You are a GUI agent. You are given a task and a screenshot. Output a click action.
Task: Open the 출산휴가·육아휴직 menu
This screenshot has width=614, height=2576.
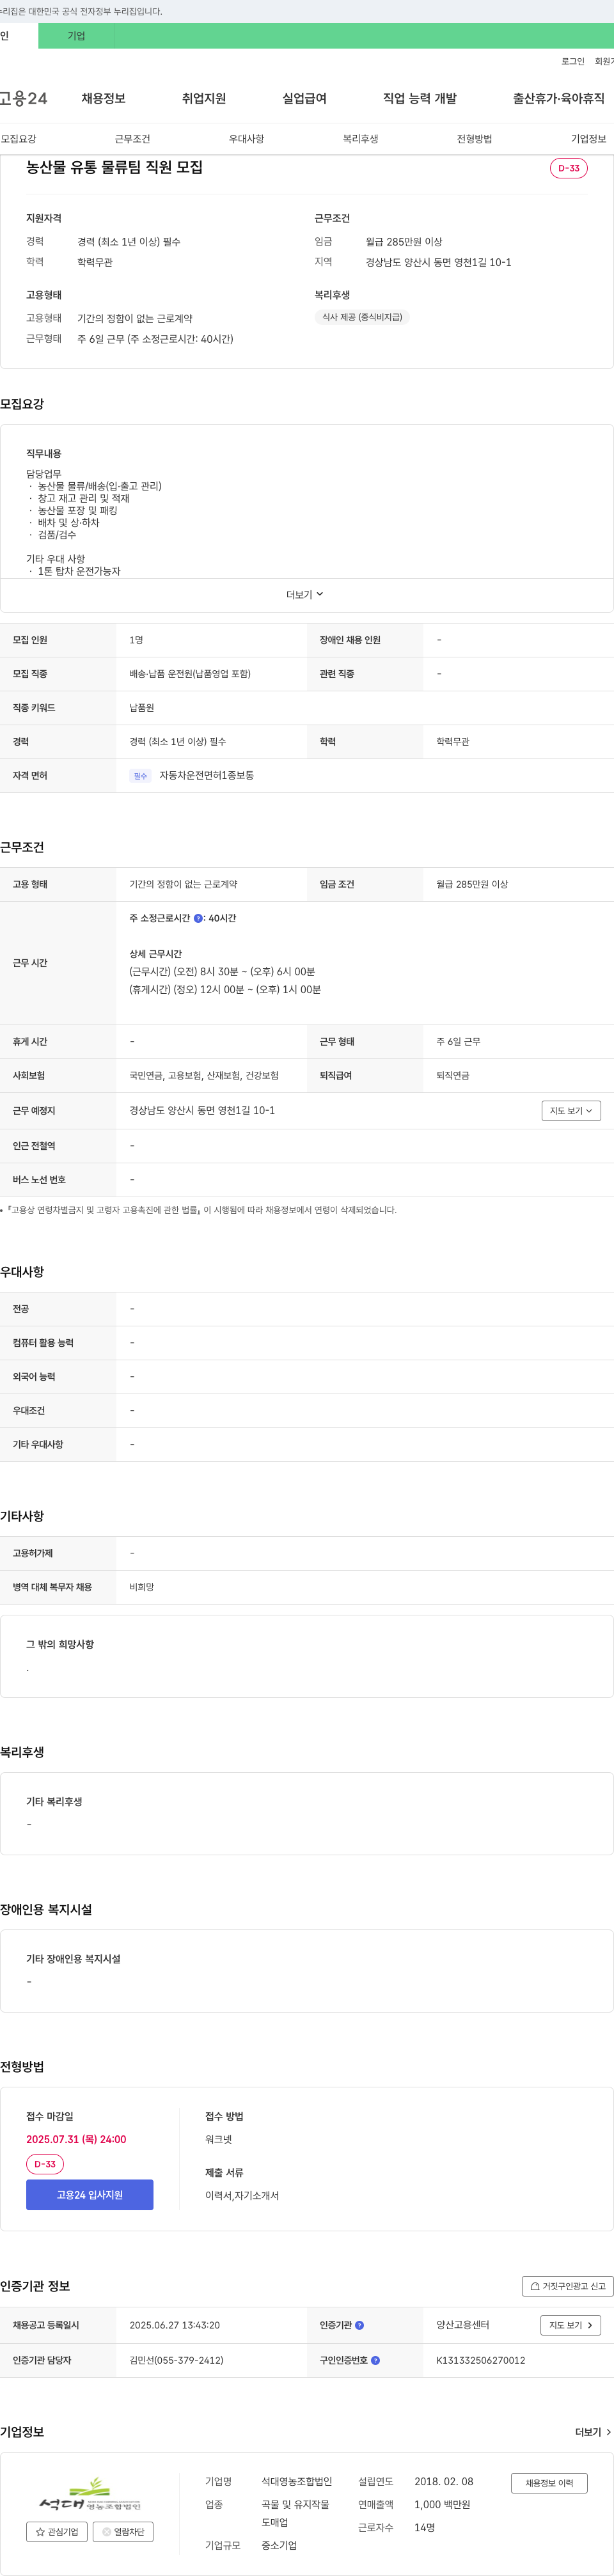[559, 98]
